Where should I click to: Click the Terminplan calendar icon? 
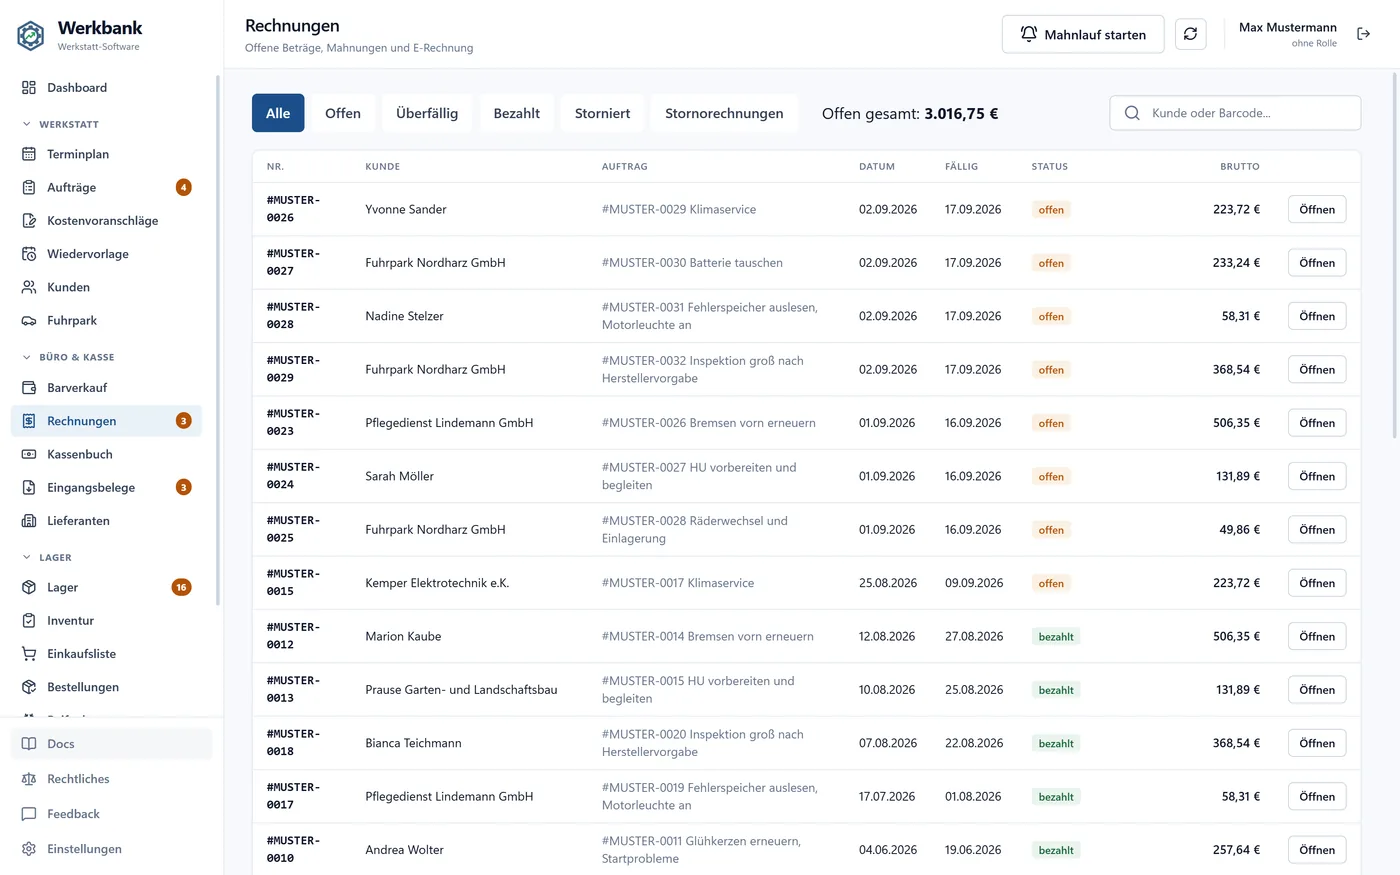[29, 154]
